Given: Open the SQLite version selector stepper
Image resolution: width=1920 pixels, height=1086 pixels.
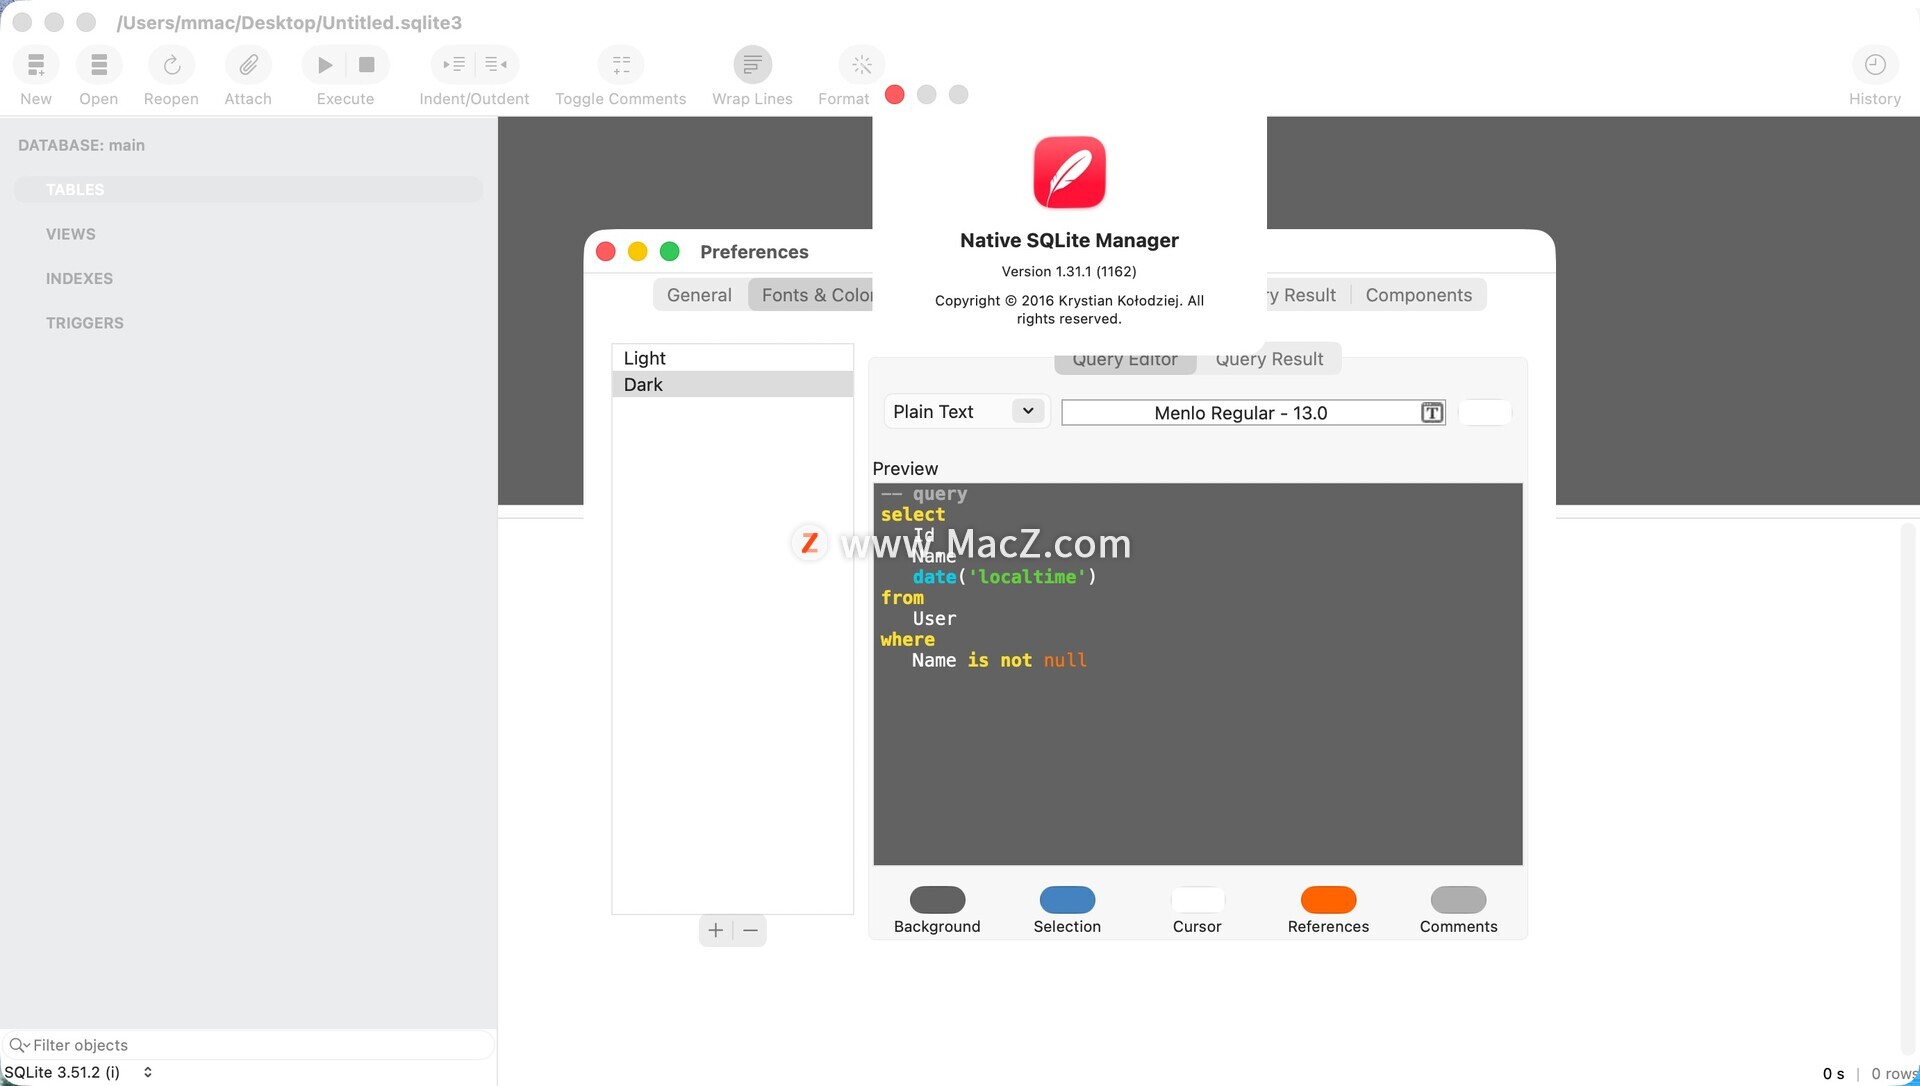Looking at the screenshot, I should click(x=148, y=1072).
